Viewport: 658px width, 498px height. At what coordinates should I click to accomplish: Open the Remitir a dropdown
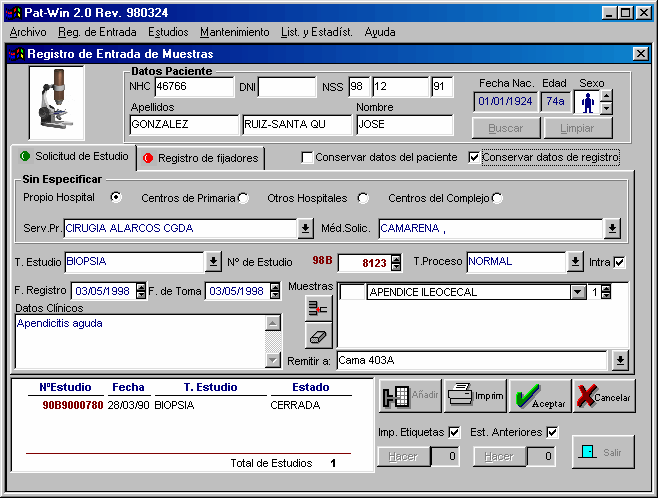620,360
